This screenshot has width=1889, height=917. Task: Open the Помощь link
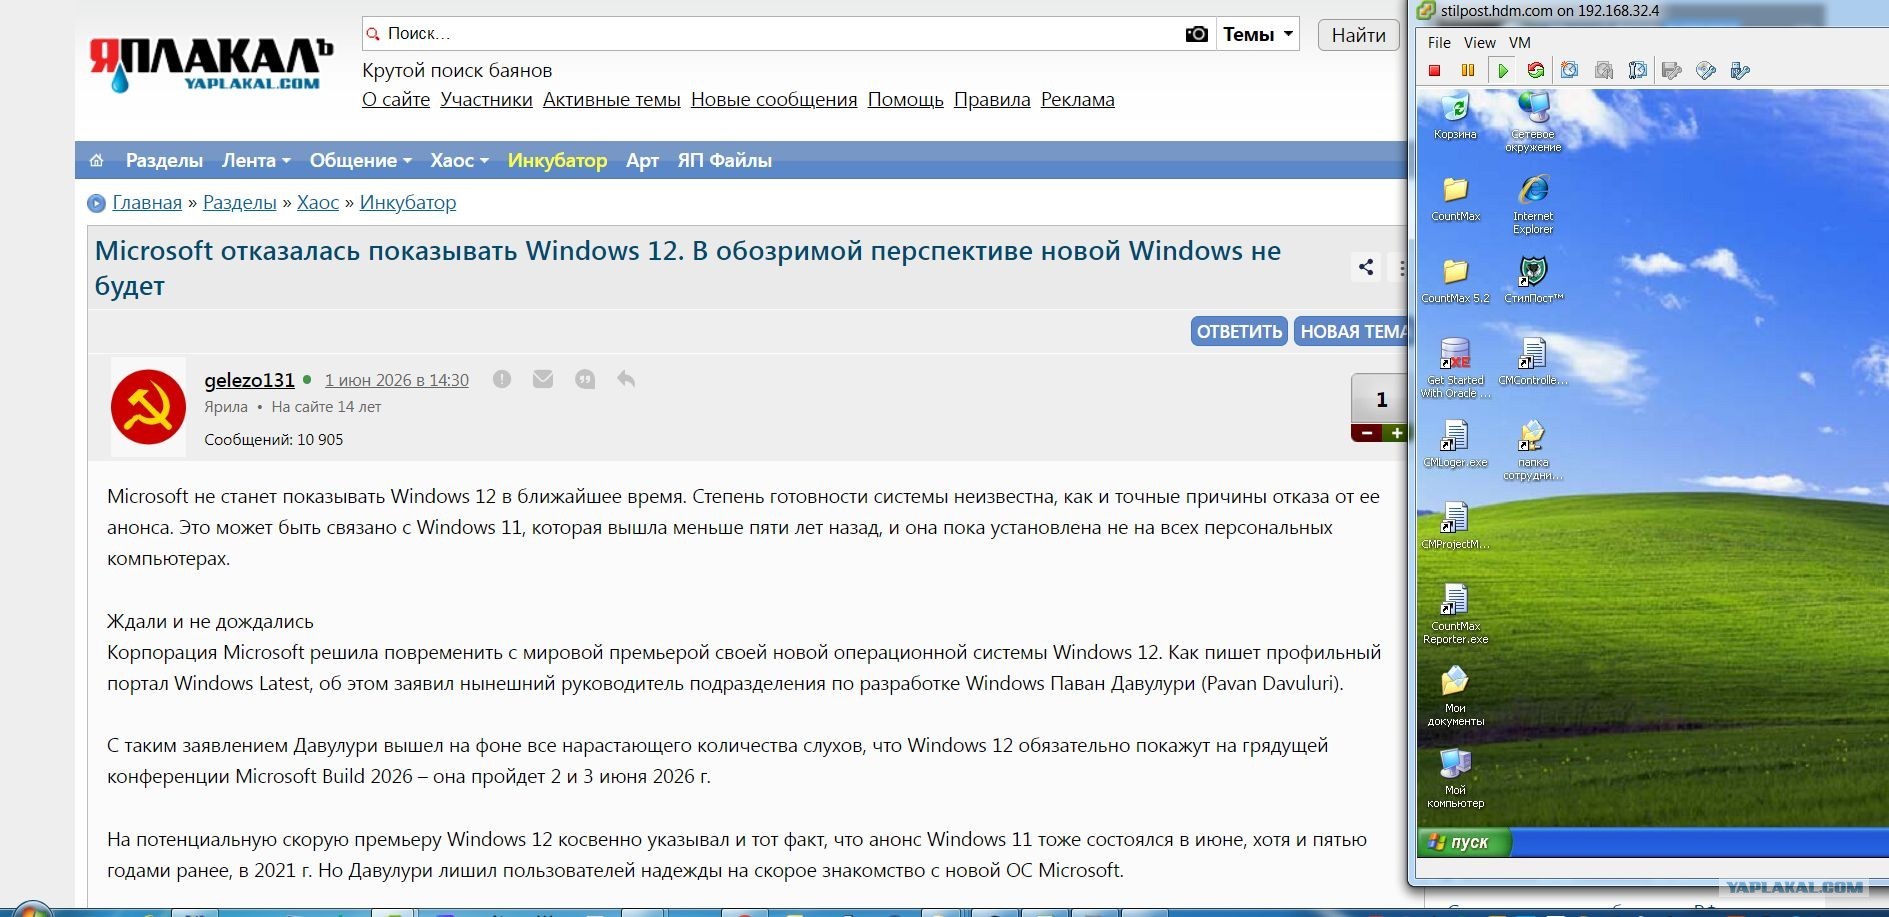click(906, 99)
